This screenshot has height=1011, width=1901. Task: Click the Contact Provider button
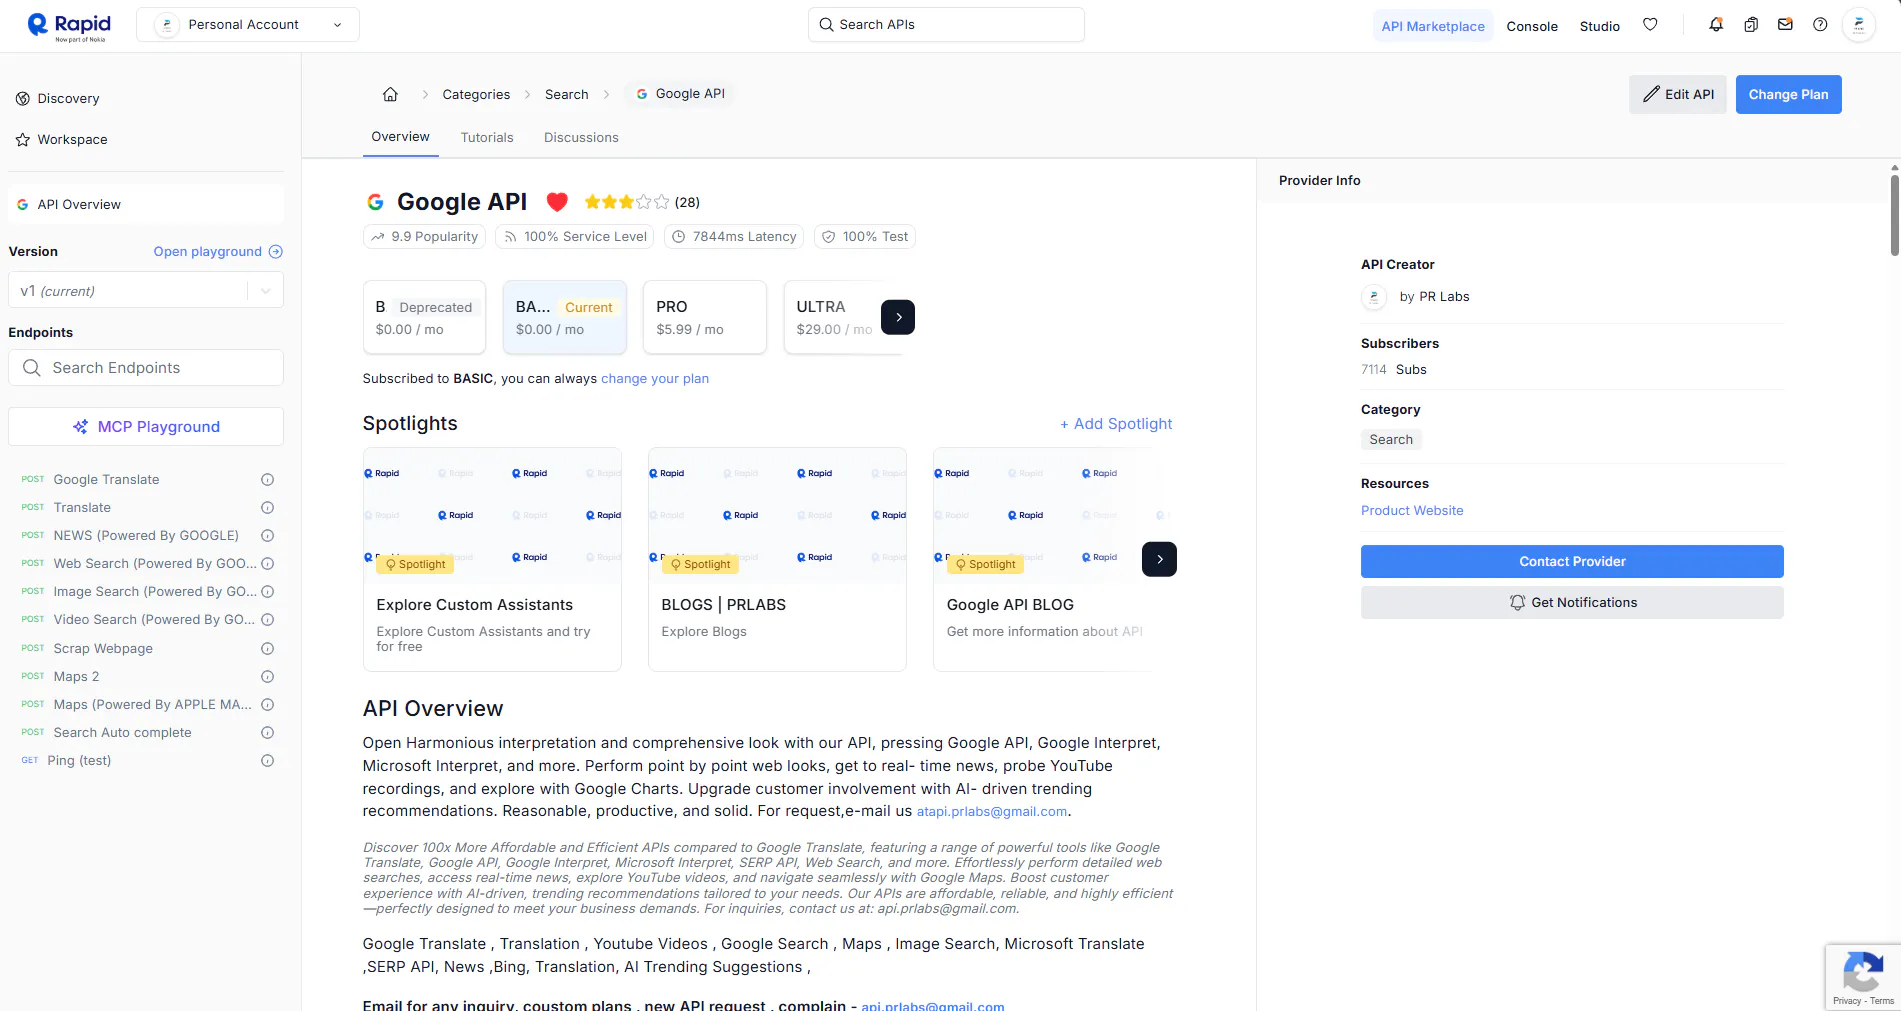tap(1572, 561)
